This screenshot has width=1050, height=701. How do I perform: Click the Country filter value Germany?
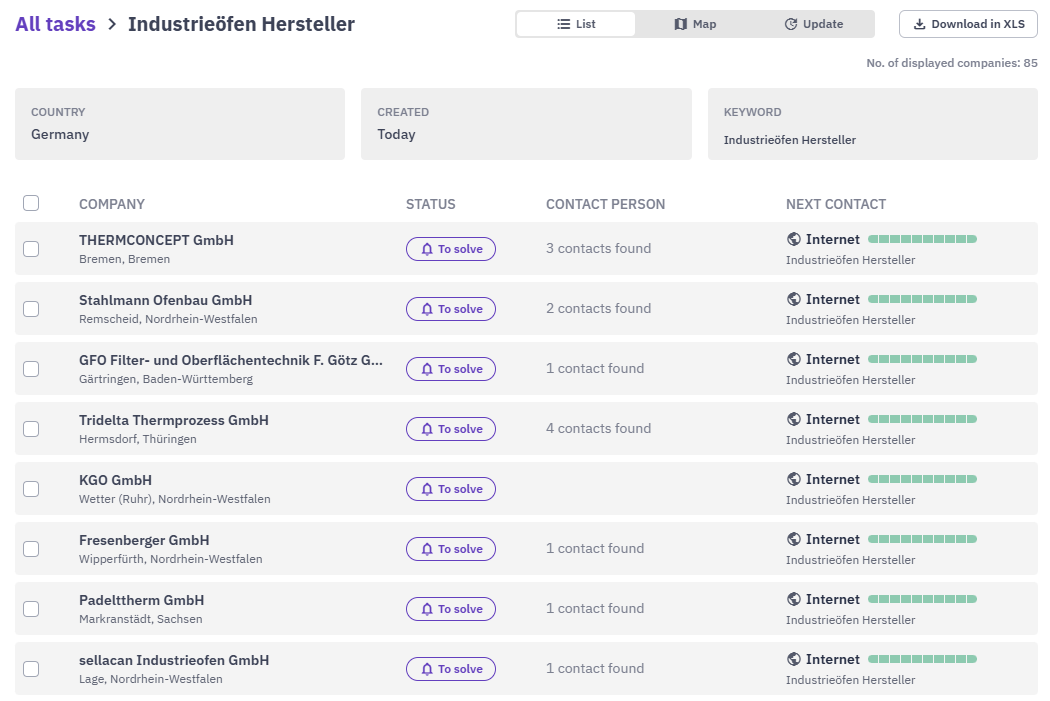(x=60, y=135)
